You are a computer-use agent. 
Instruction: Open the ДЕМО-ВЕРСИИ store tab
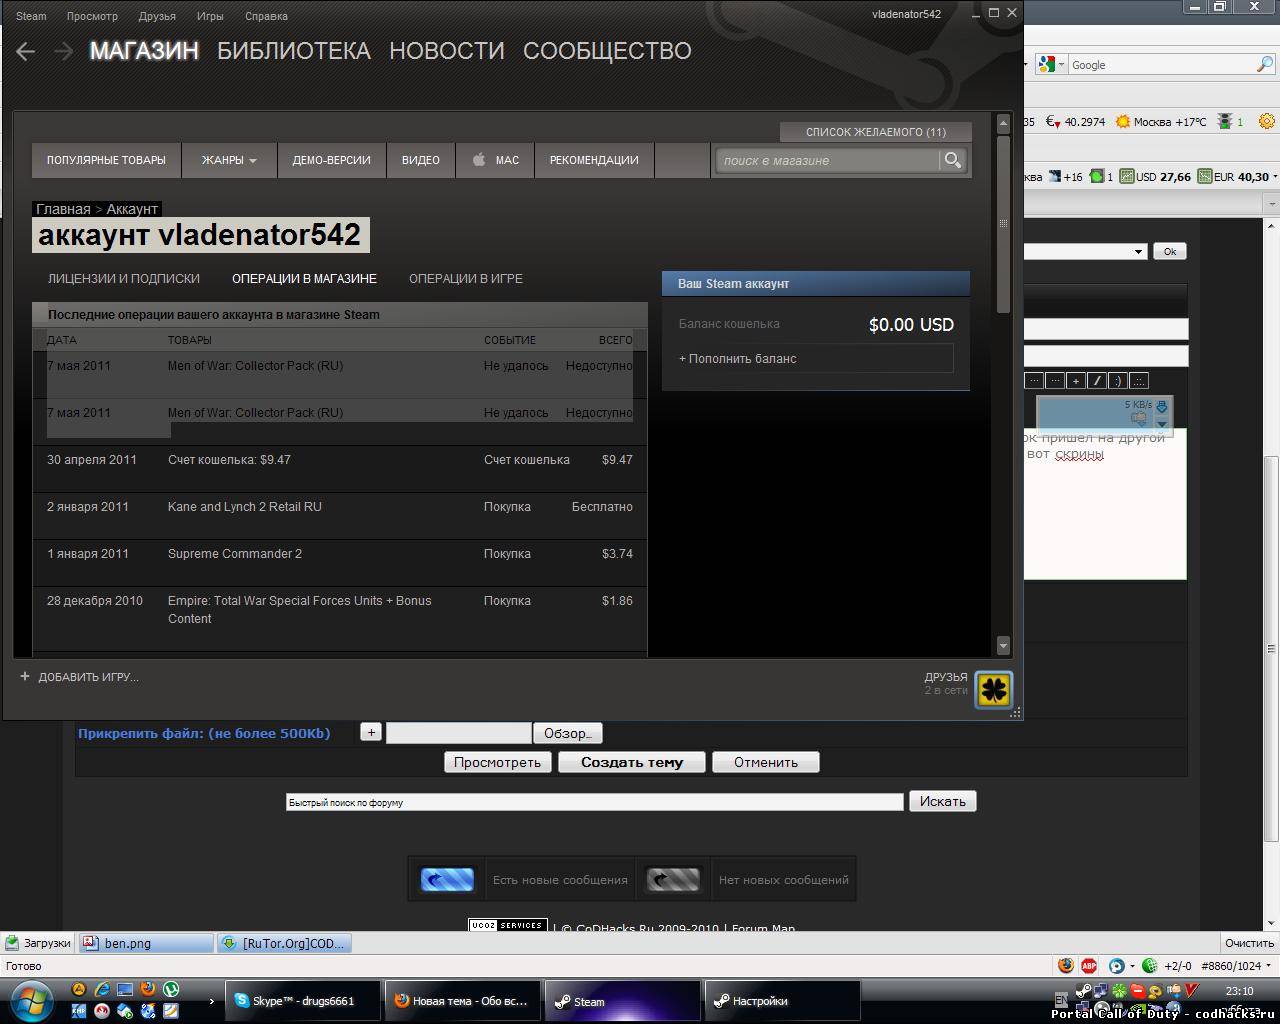(x=331, y=160)
